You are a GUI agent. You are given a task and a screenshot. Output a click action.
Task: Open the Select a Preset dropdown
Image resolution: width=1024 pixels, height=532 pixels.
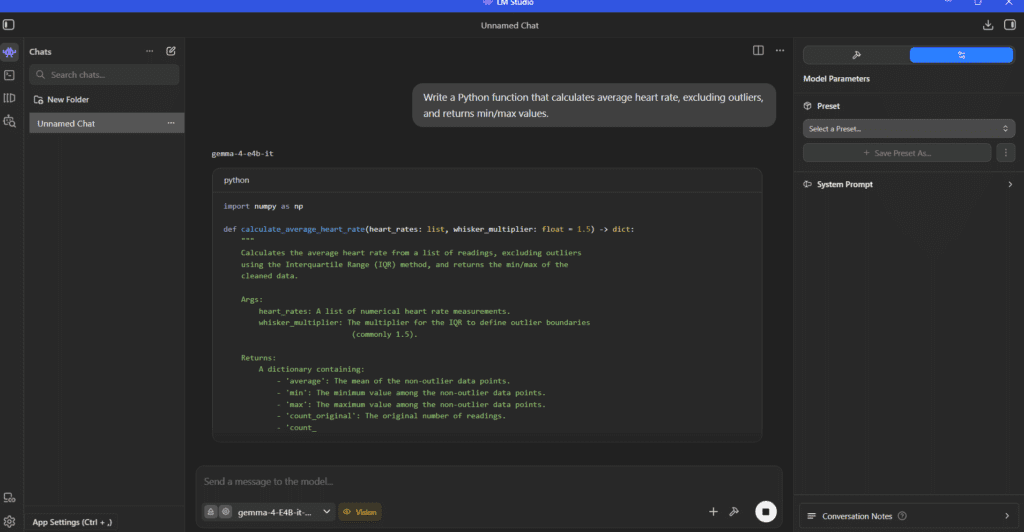tap(908, 129)
